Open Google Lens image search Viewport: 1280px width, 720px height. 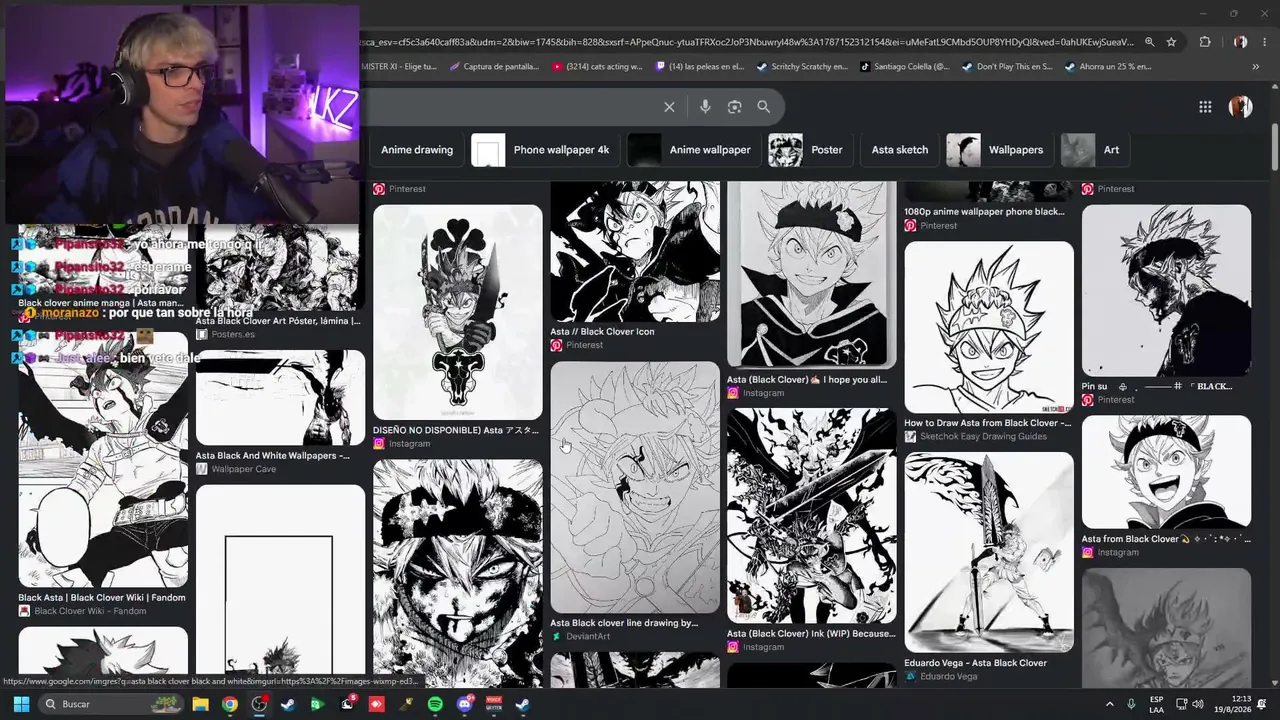tap(735, 107)
